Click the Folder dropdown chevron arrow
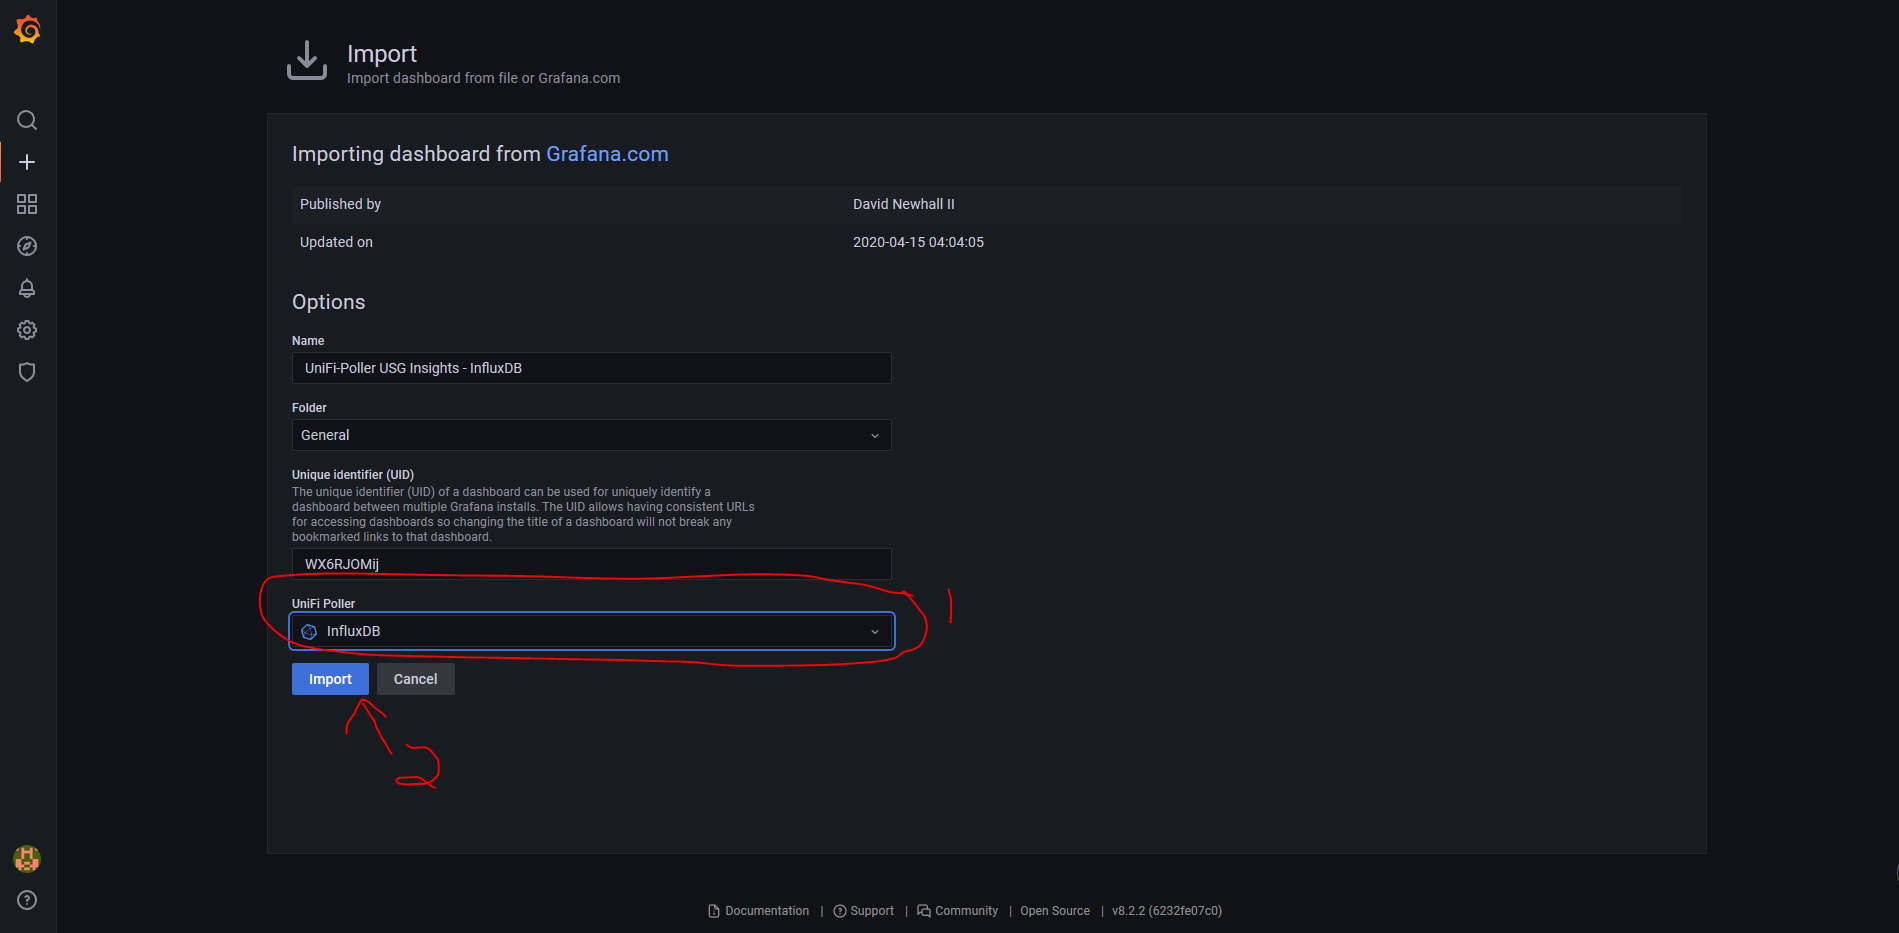 point(875,435)
